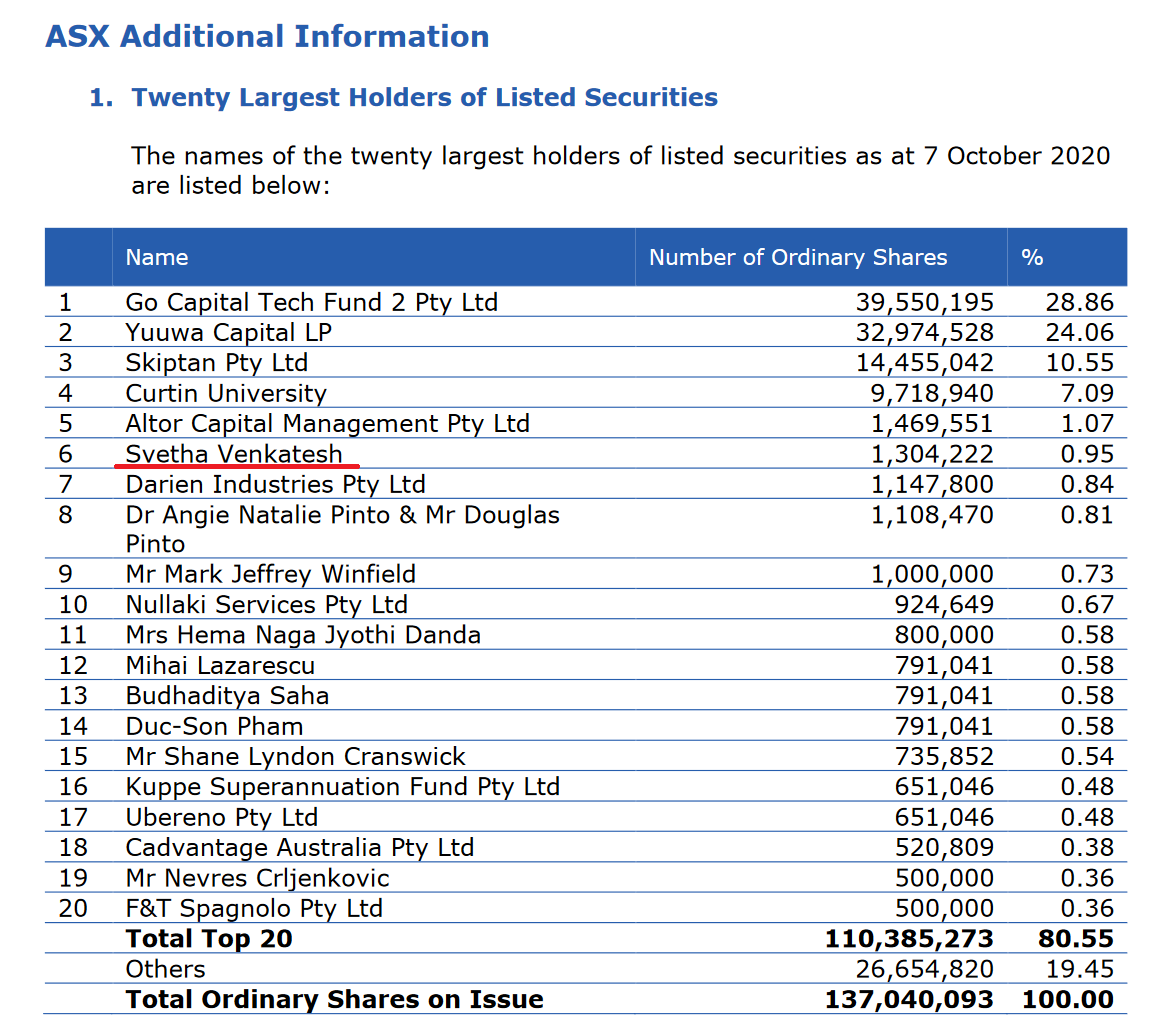1162x1031 pixels.
Task: Click percentage value 0.67
Action: tap(1087, 605)
